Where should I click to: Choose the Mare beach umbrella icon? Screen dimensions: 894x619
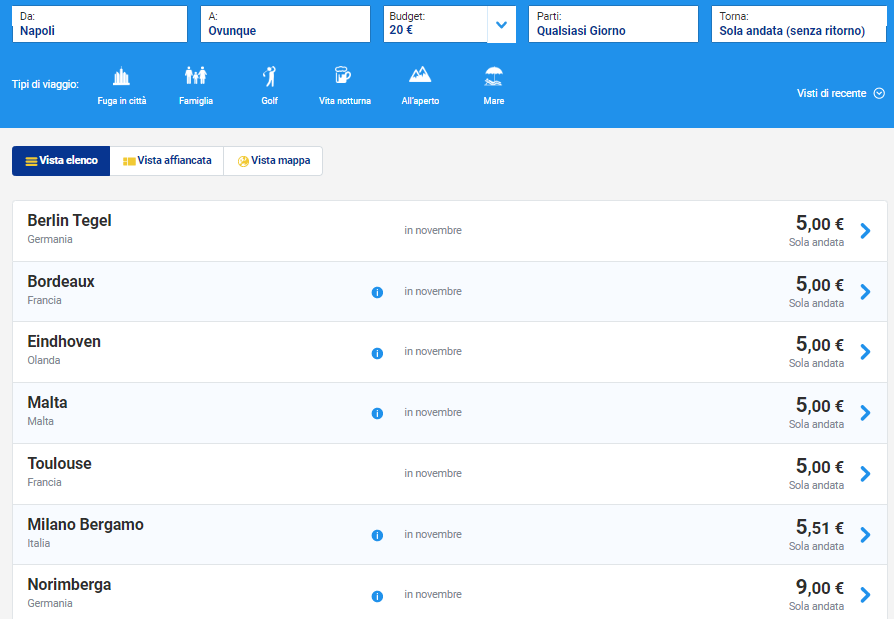(493, 77)
